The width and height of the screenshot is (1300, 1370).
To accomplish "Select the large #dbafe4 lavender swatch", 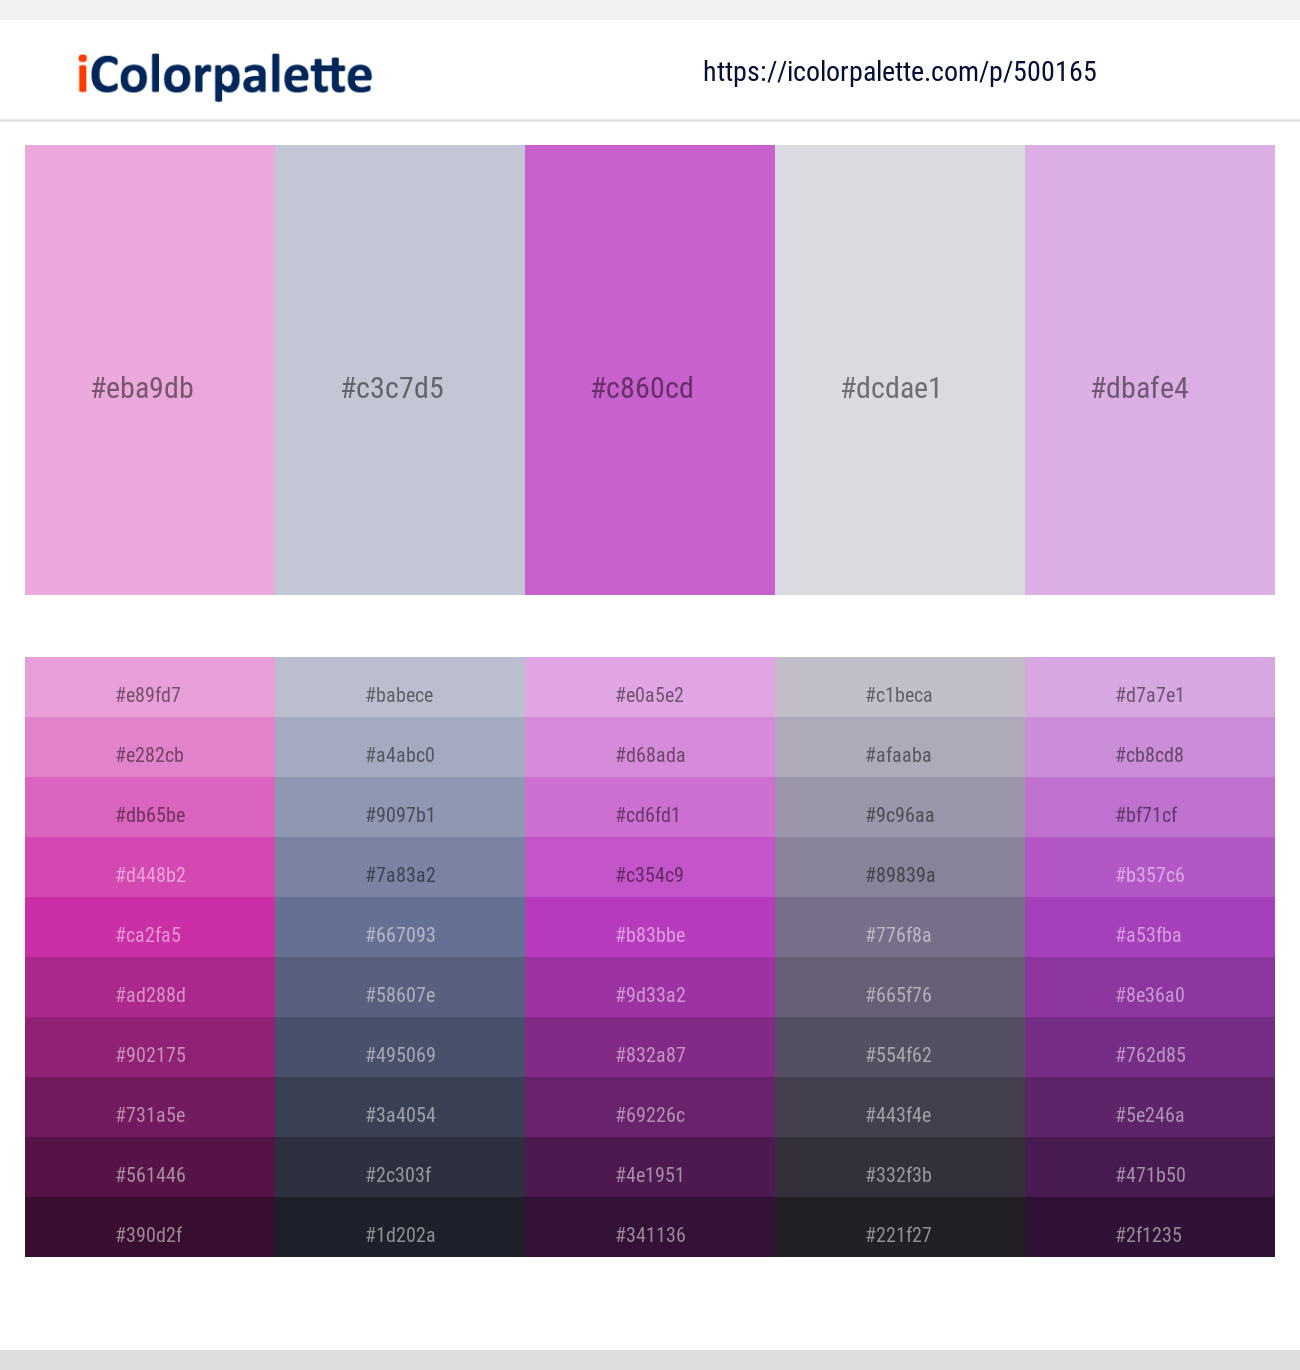I will point(1150,370).
